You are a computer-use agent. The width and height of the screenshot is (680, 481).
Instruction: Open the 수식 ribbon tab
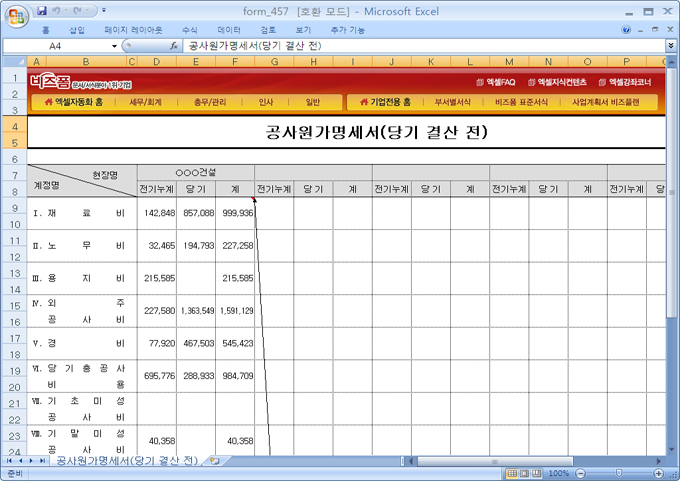tap(190, 30)
